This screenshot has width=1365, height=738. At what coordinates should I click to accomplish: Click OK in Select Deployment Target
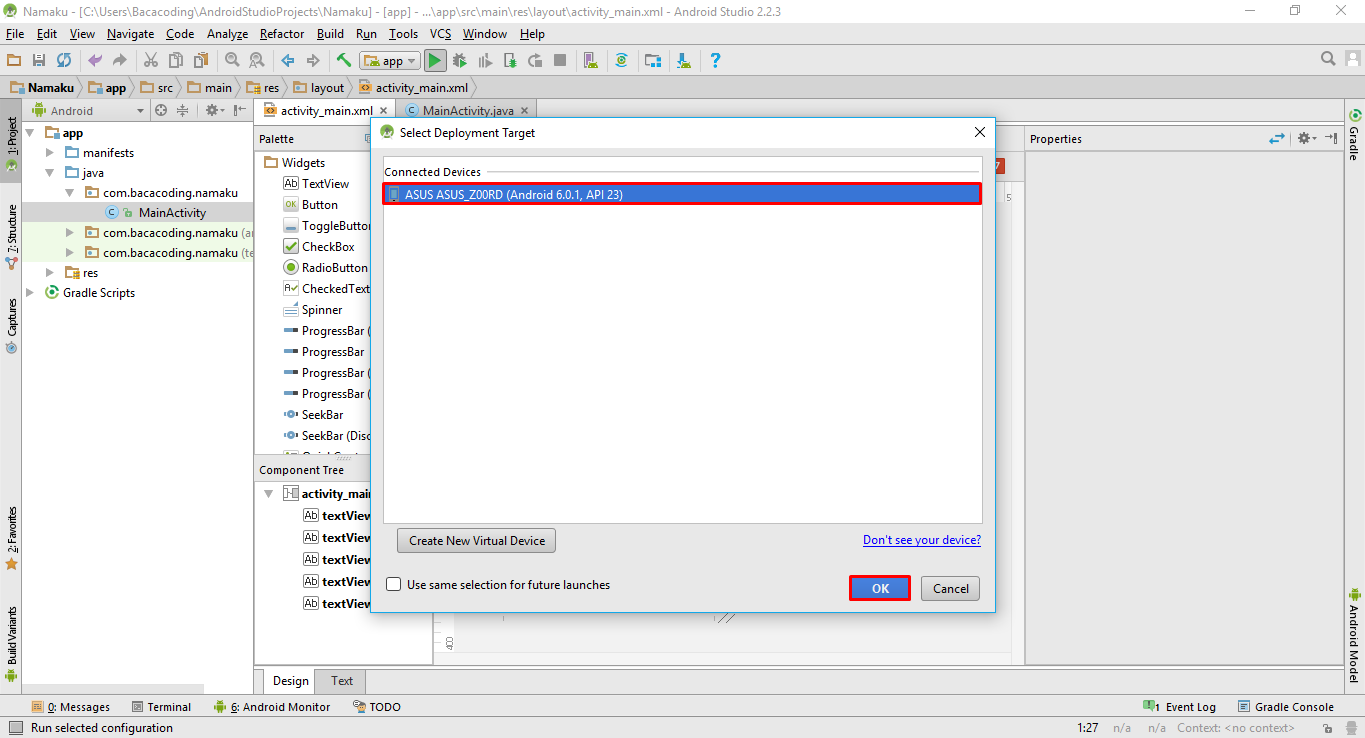pyautogui.click(x=880, y=588)
